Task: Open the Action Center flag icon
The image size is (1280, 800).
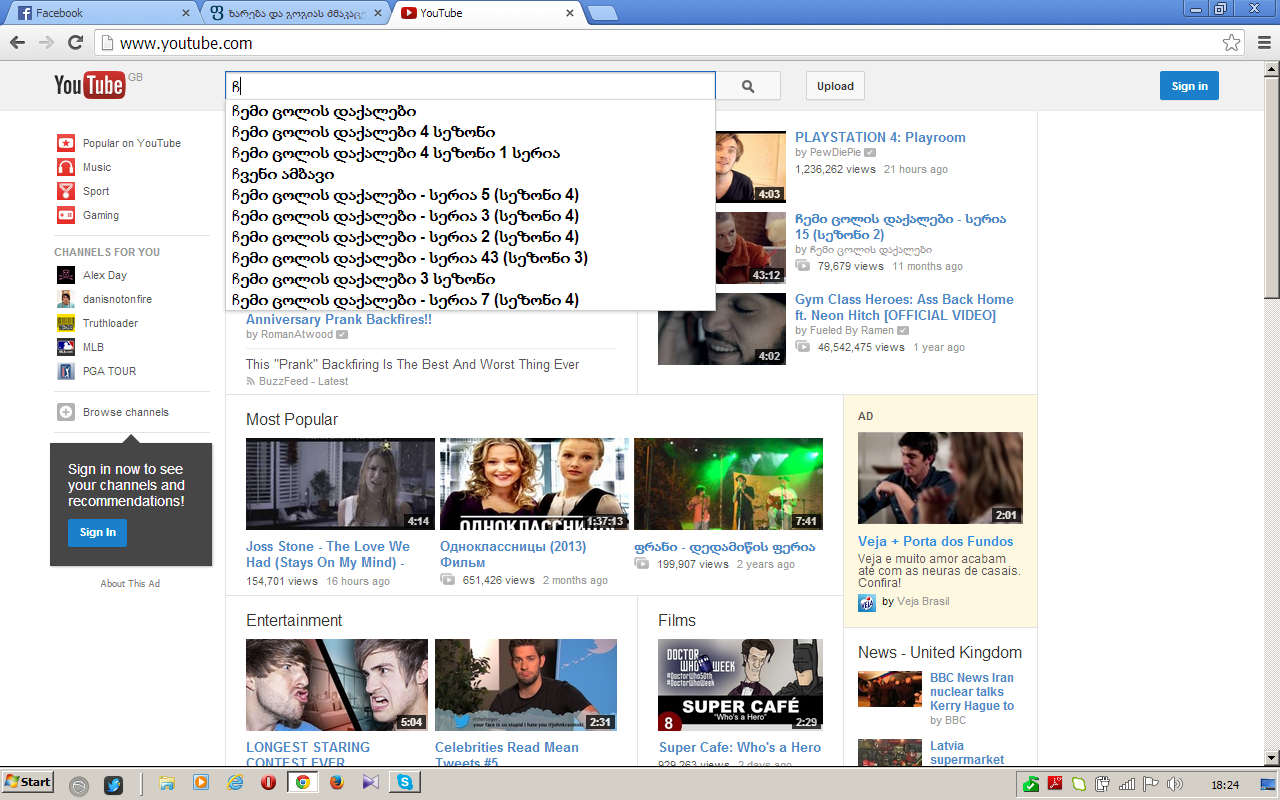Action: tap(1151, 784)
